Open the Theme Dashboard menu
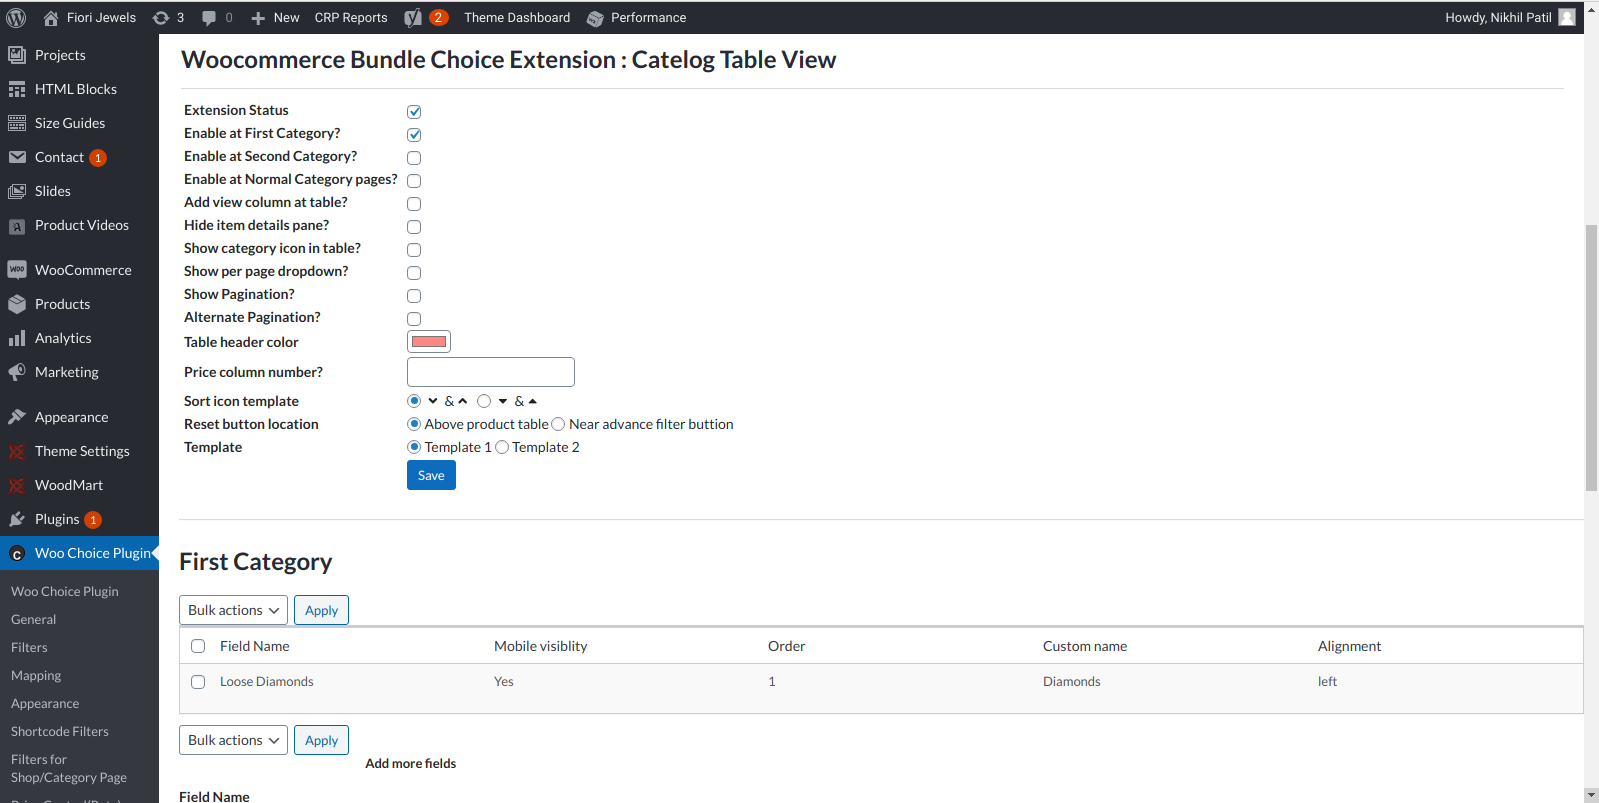 [517, 17]
